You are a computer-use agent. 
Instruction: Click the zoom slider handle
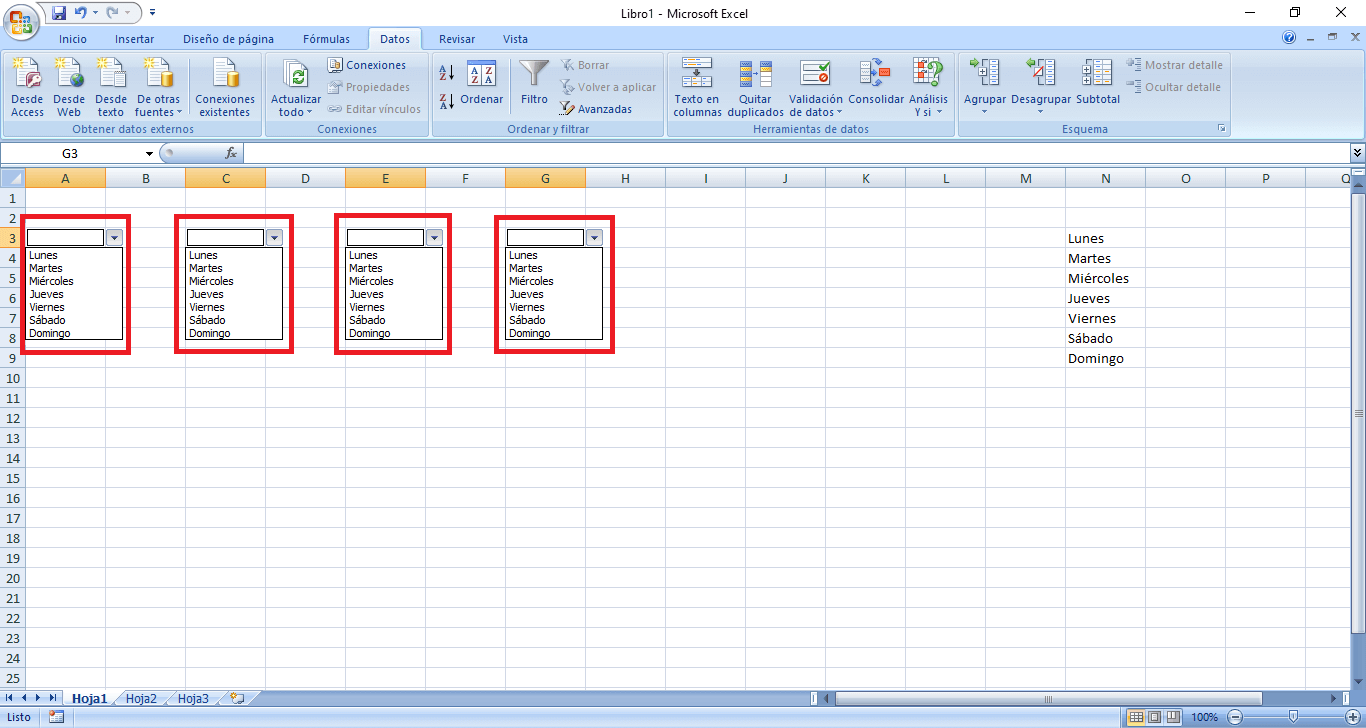coord(1293,717)
